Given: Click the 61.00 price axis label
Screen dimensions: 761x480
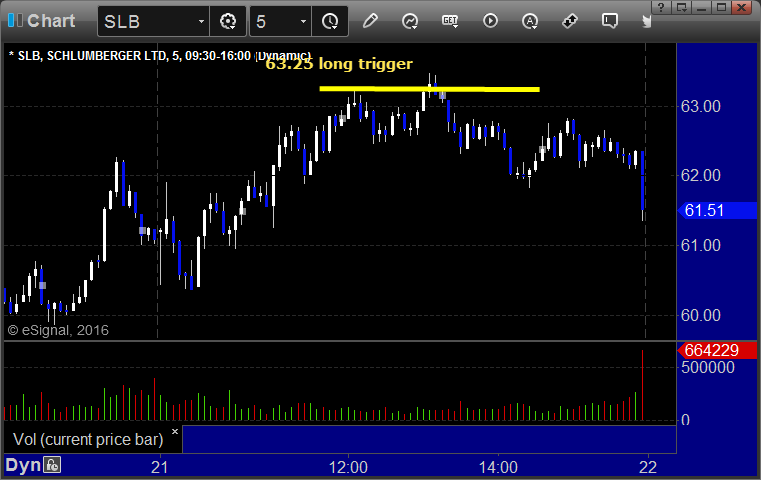Looking at the screenshot, I should point(700,245).
